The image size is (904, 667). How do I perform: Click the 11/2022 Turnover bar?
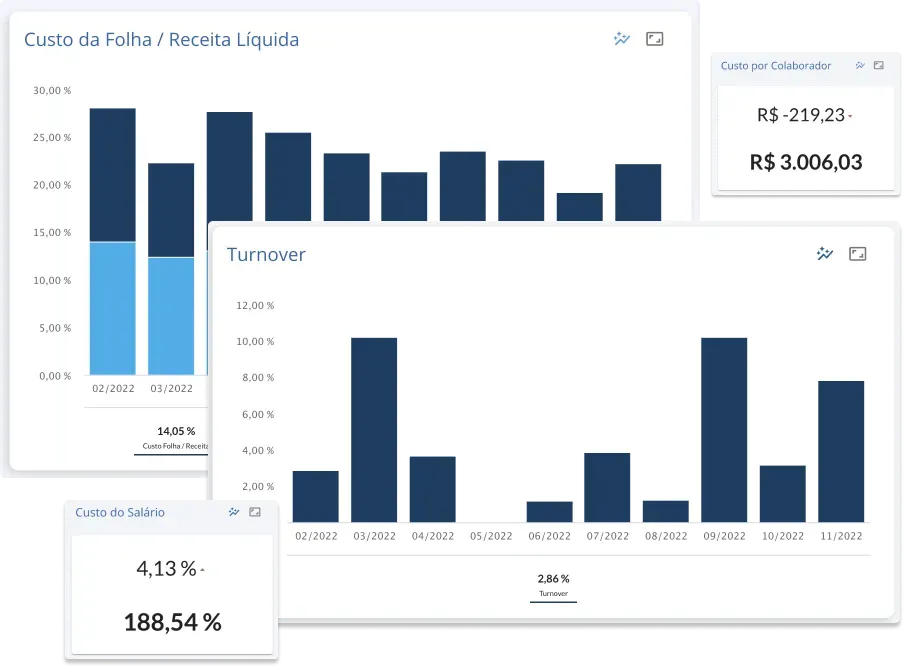pyautogui.click(x=841, y=451)
